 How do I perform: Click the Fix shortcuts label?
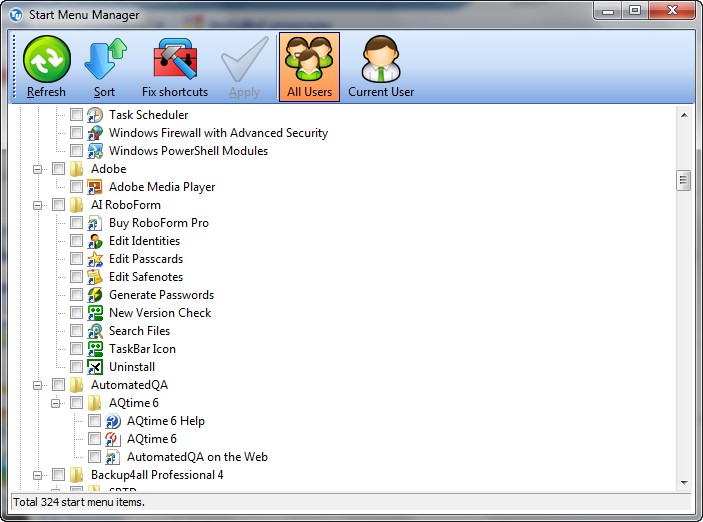[175, 92]
